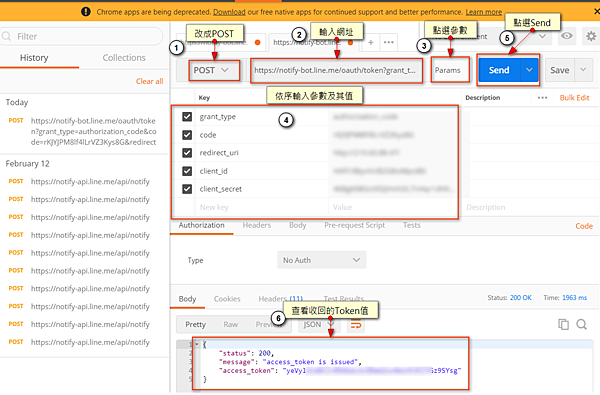Open the Pre-request Script tab
Image resolution: width=600 pixels, height=395 pixels.
pyautogui.click(x=355, y=225)
